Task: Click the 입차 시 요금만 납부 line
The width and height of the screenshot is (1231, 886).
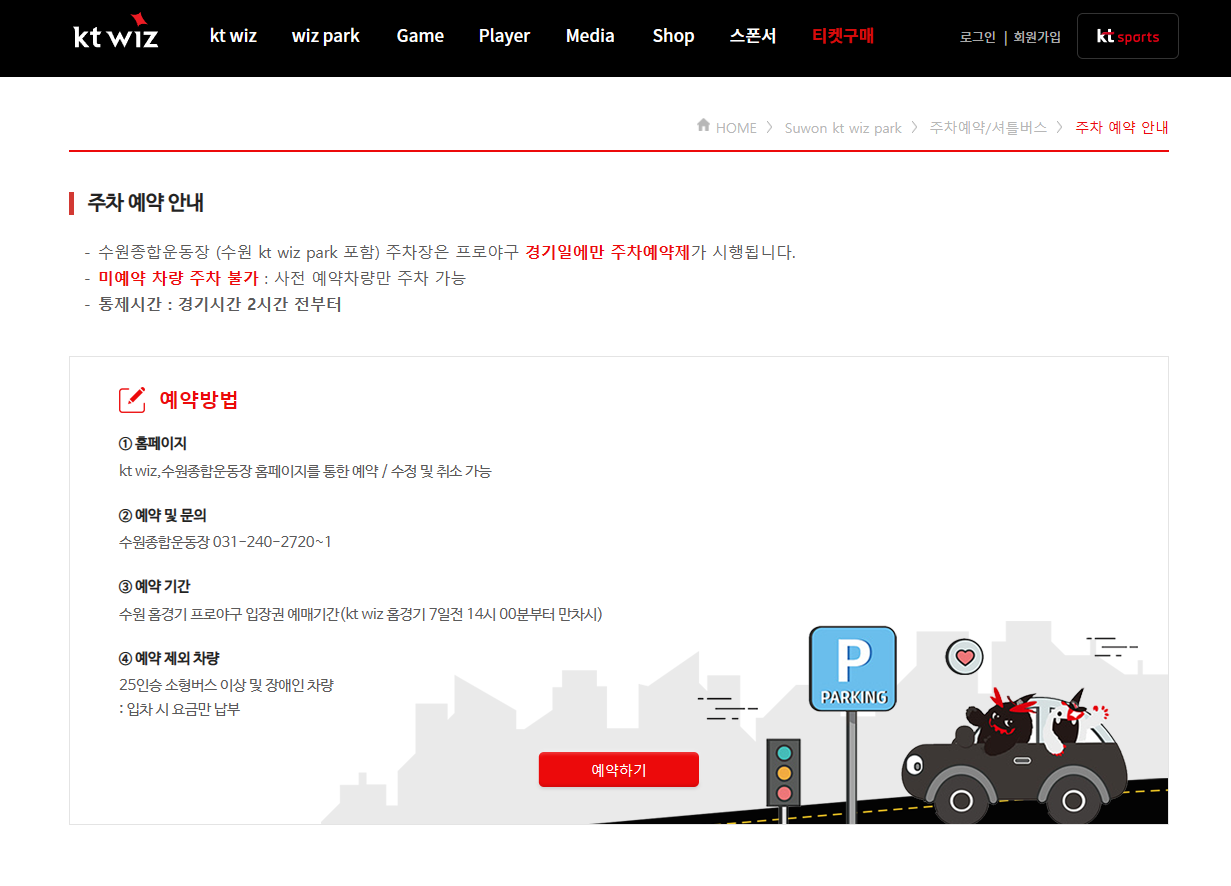Action: [179, 710]
